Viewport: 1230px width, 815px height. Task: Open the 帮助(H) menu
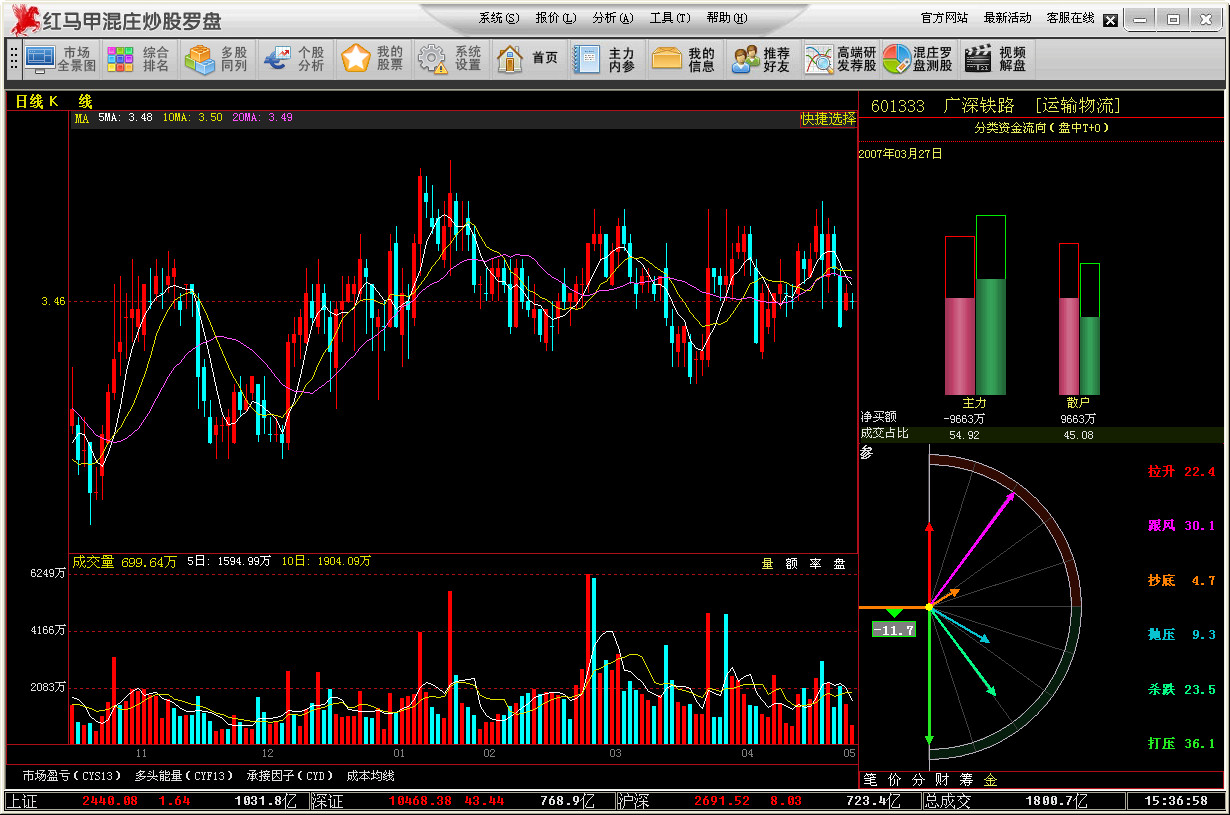coord(727,18)
